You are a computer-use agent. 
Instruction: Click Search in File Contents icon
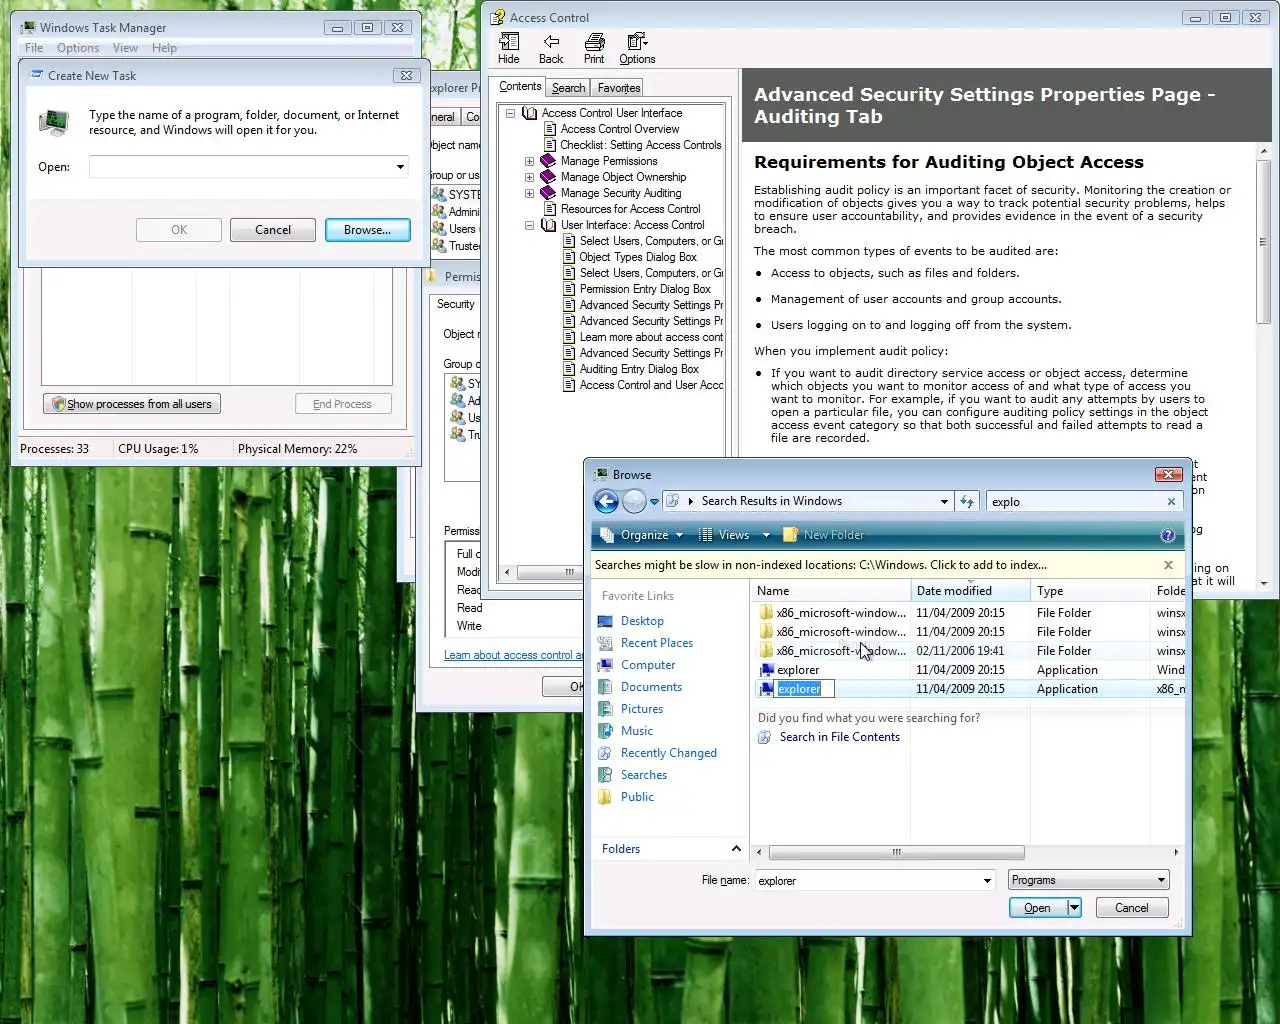click(765, 737)
